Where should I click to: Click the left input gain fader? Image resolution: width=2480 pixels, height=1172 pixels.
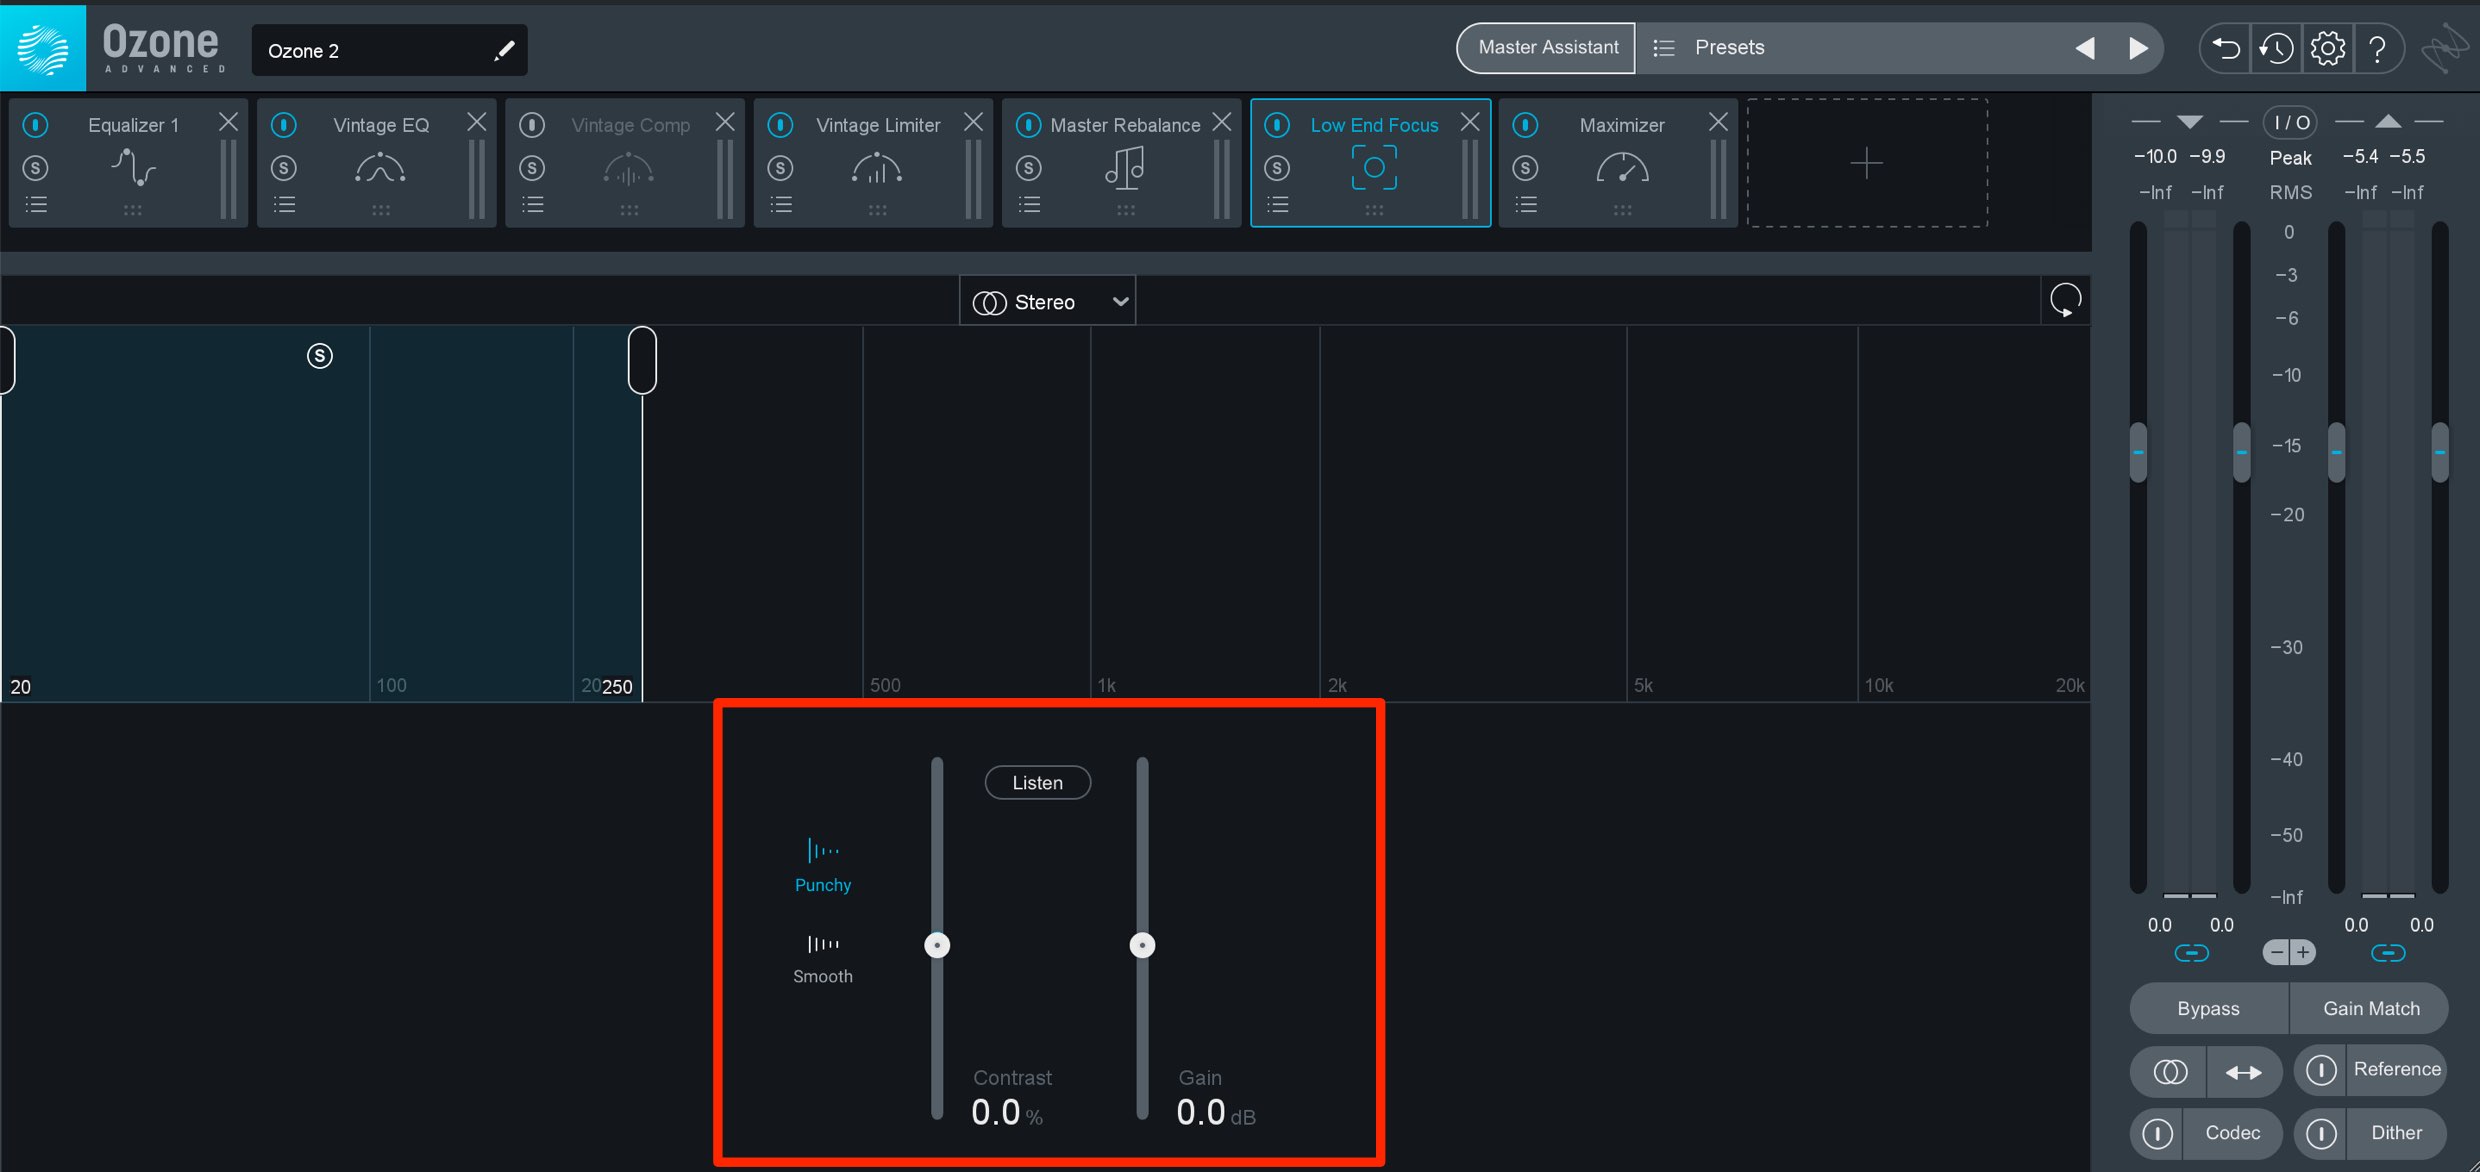pyautogui.click(x=2138, y=452)
